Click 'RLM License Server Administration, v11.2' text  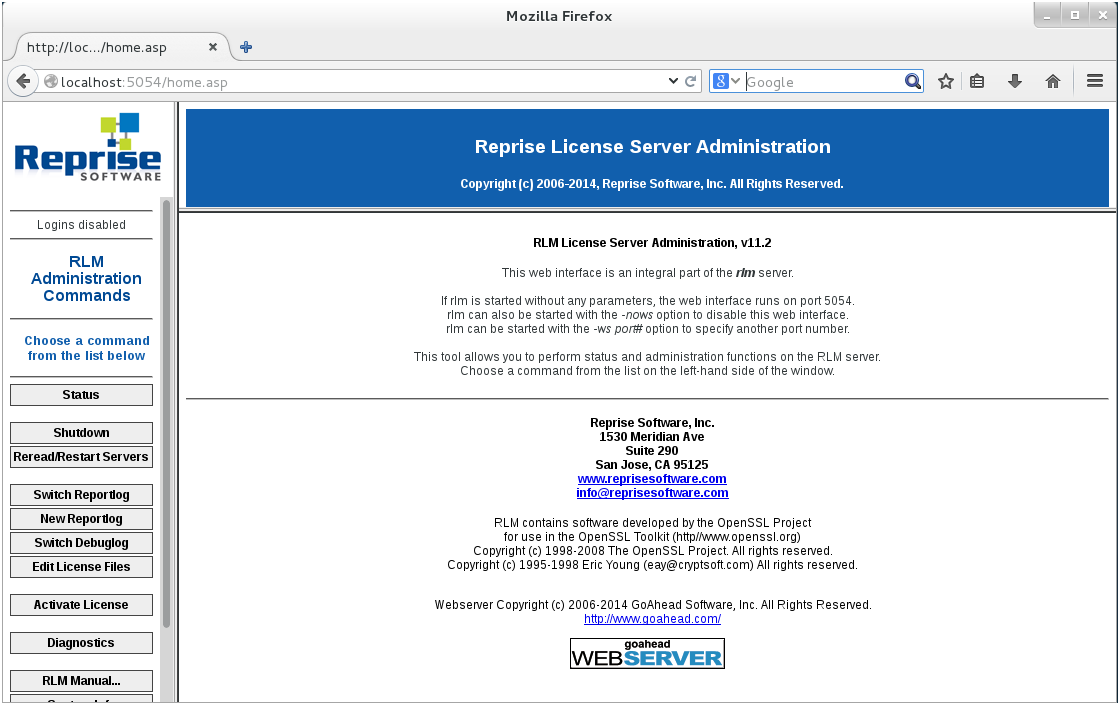(x=652, y=243)
